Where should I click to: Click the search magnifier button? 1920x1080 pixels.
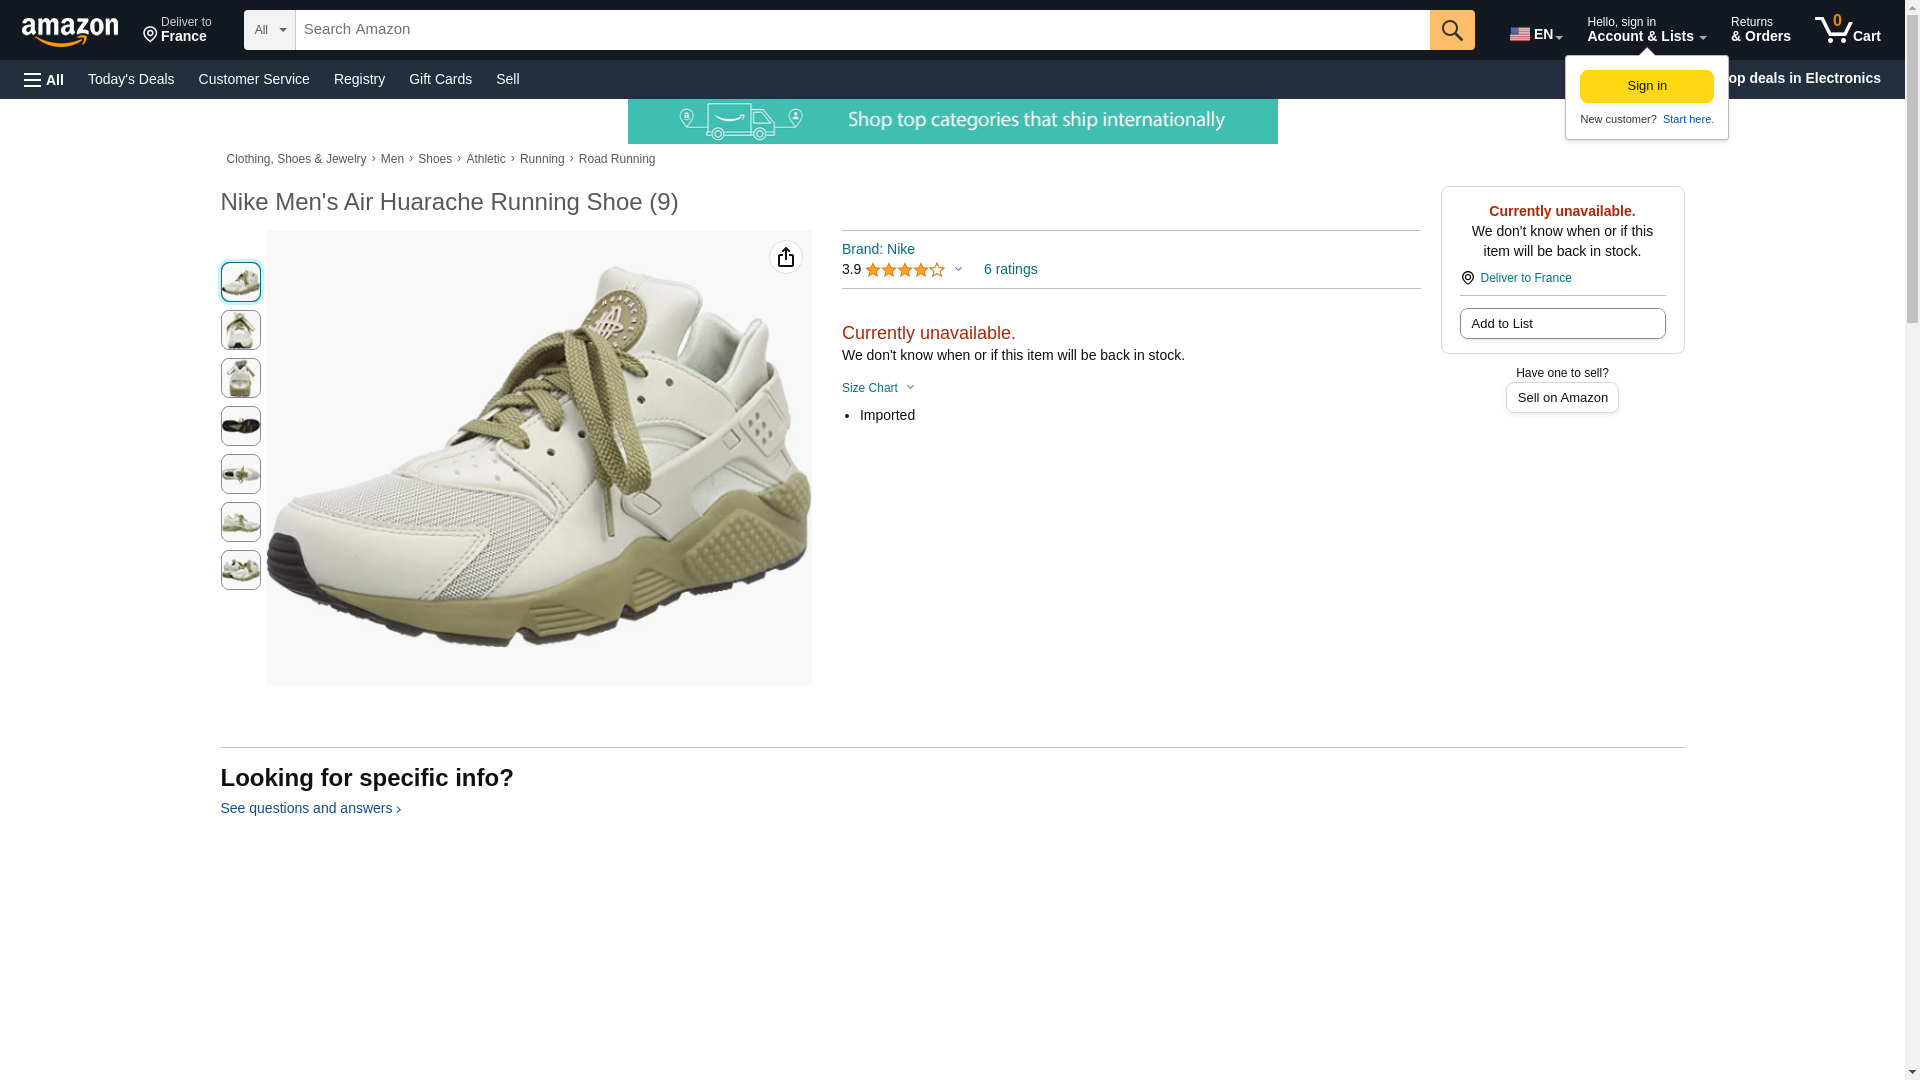coord(1452,30)
